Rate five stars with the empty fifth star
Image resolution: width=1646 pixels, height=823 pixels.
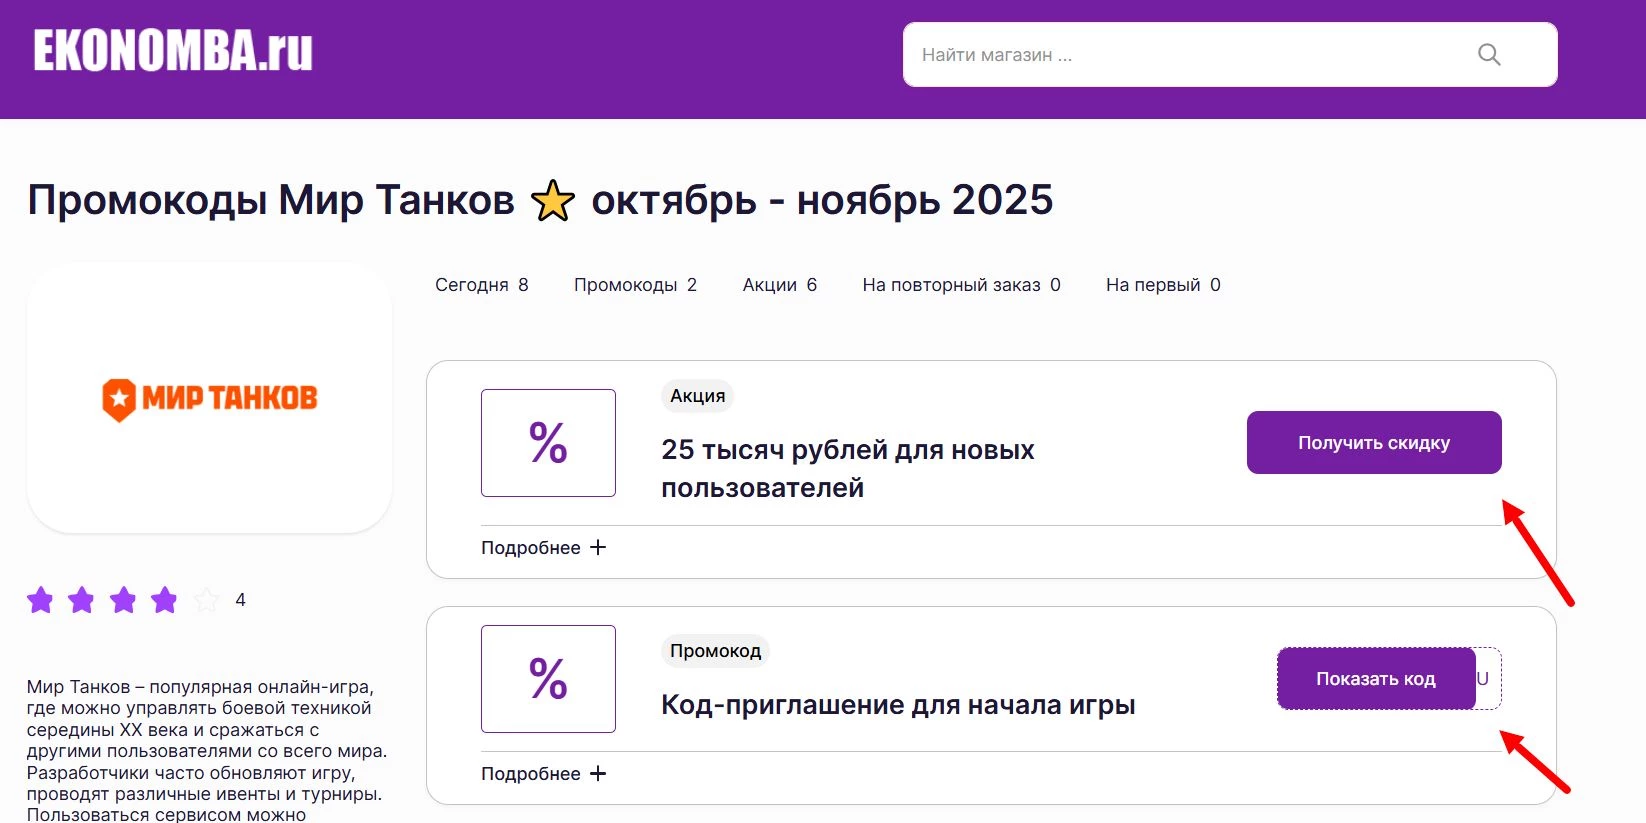(x=206, y=600)
